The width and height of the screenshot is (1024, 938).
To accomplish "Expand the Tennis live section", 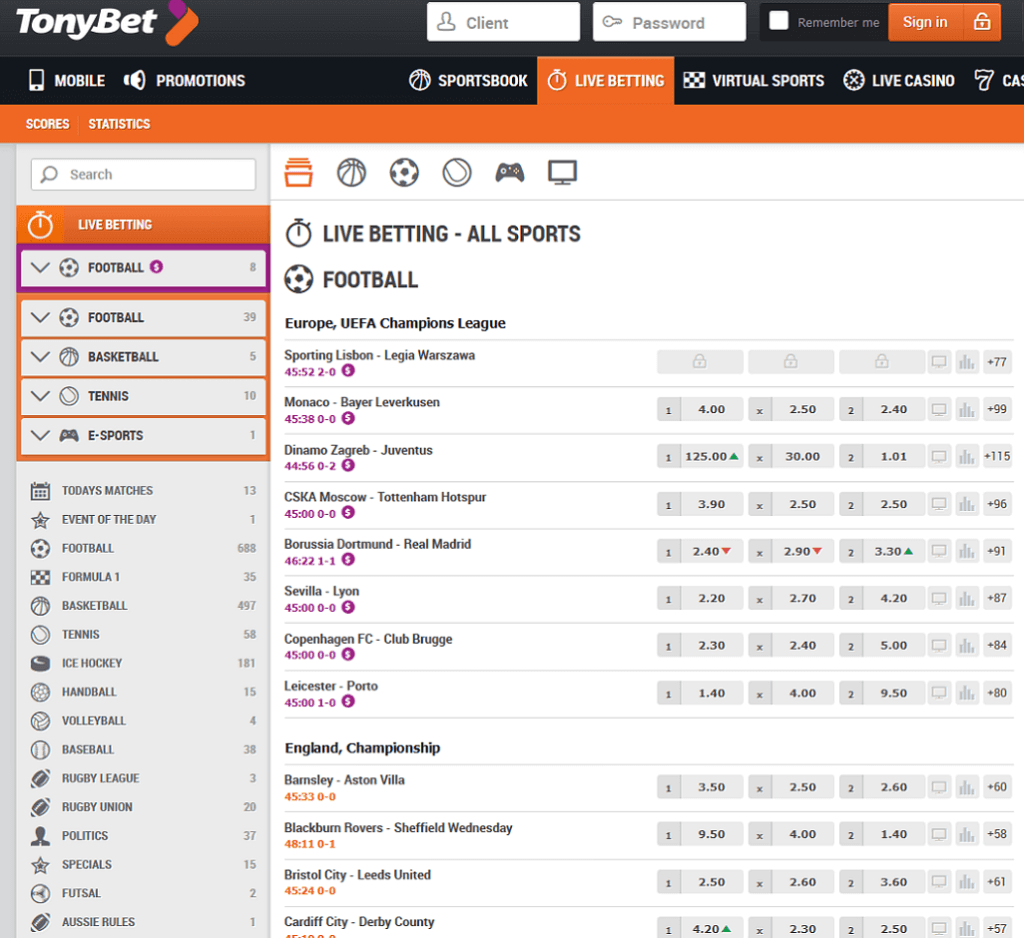I will coord(143,396).
